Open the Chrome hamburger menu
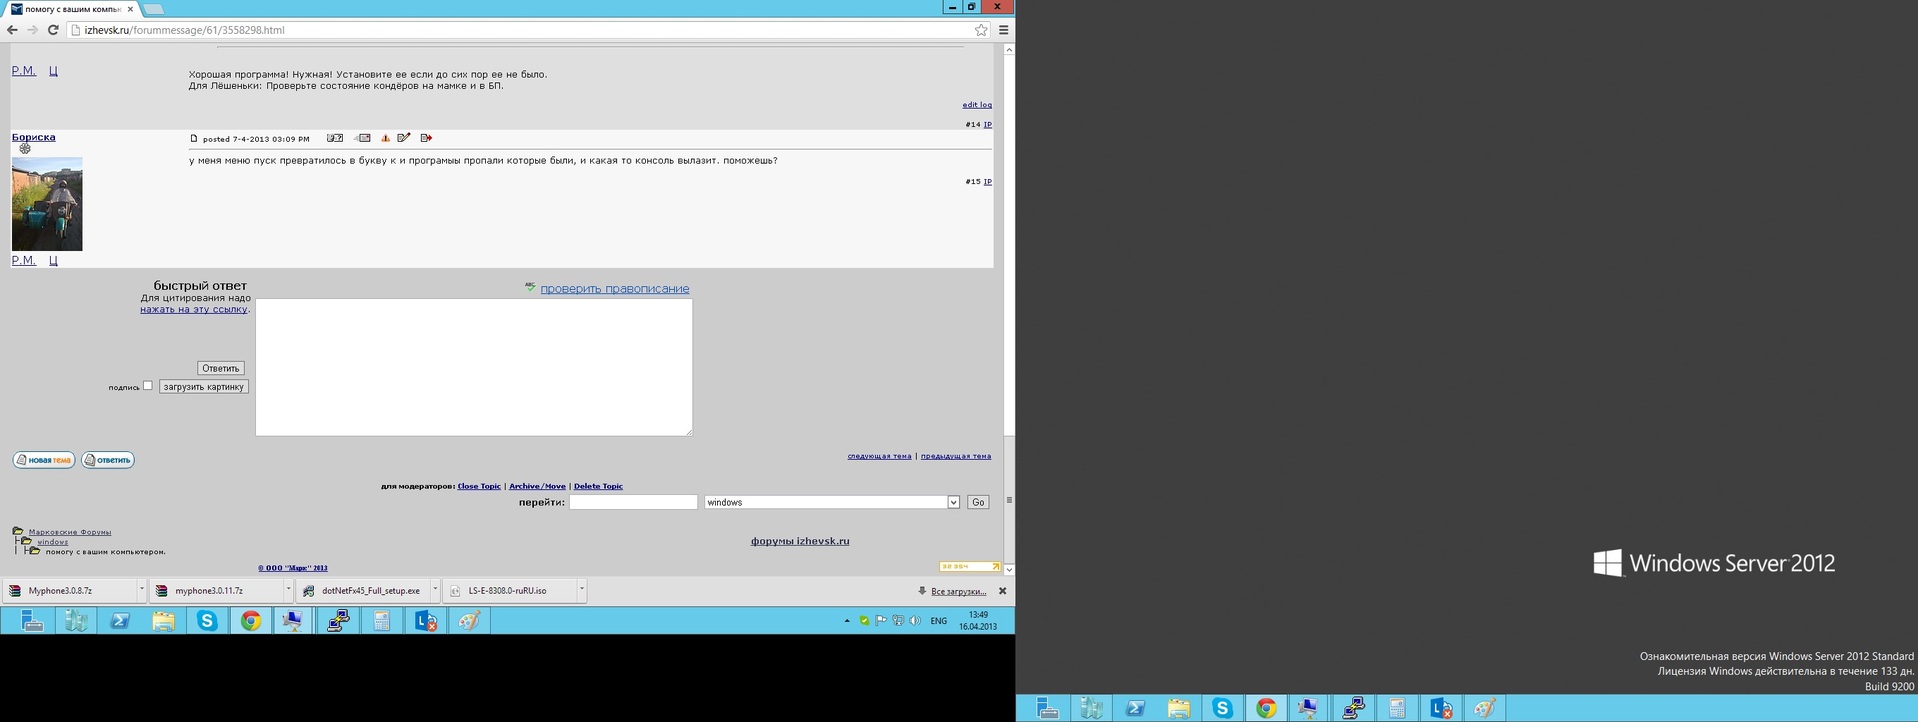This screenshot has height=722, width=1918. click(x=1004, y=30)
